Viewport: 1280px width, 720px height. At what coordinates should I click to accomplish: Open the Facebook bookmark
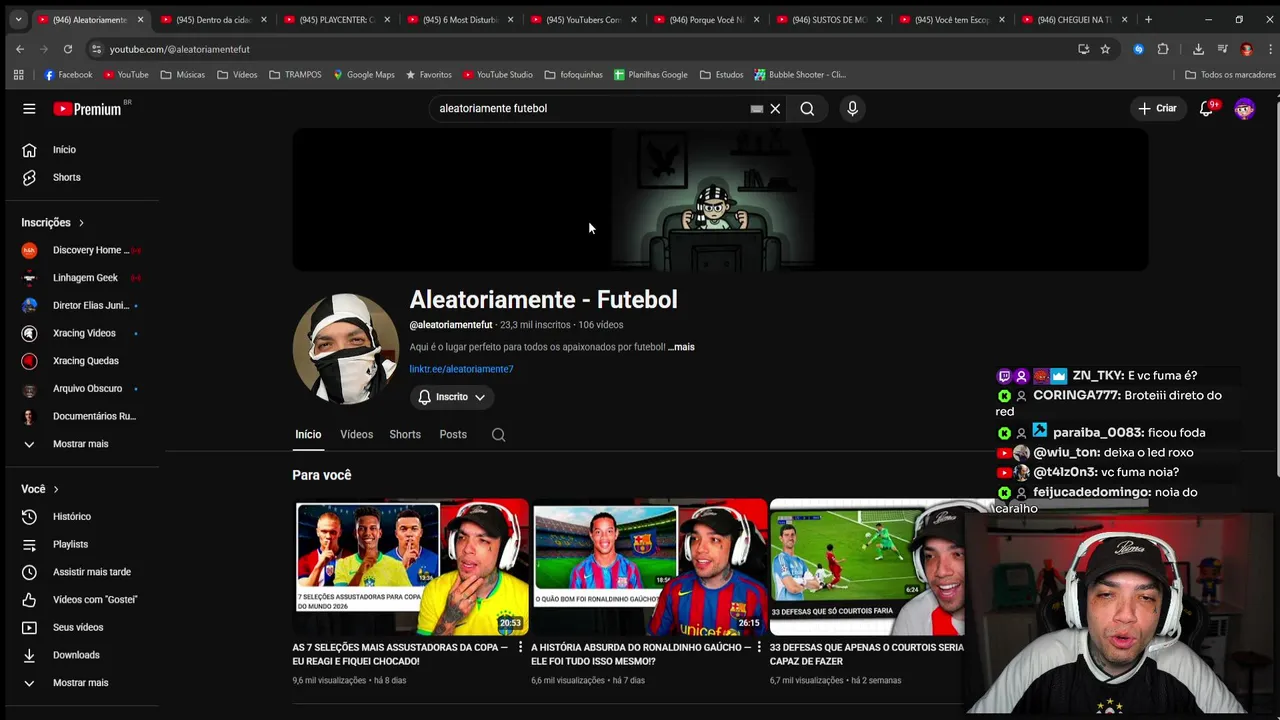(68, 75)
